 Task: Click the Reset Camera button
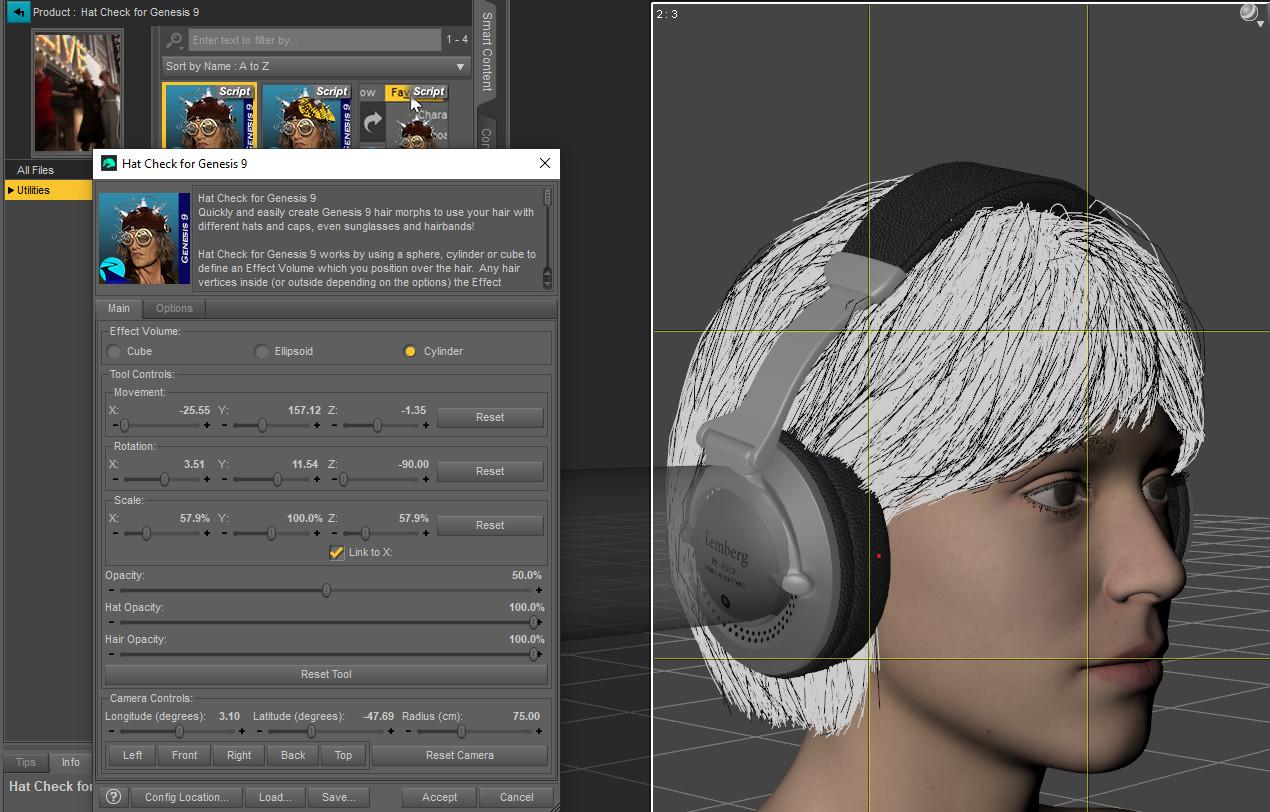[x=460, y=755]
